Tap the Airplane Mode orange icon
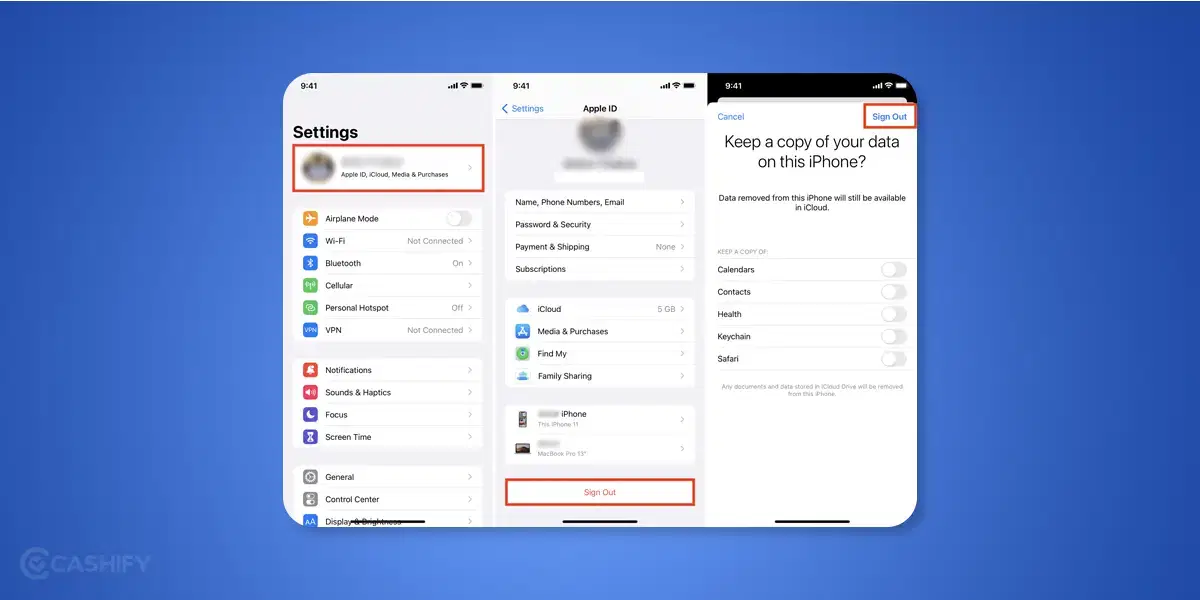Screen dimensions: 1200x600 point(310,218)
